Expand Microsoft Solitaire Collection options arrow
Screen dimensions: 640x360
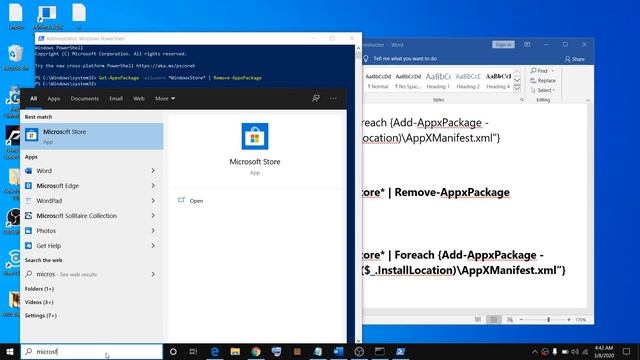point(153,216)
